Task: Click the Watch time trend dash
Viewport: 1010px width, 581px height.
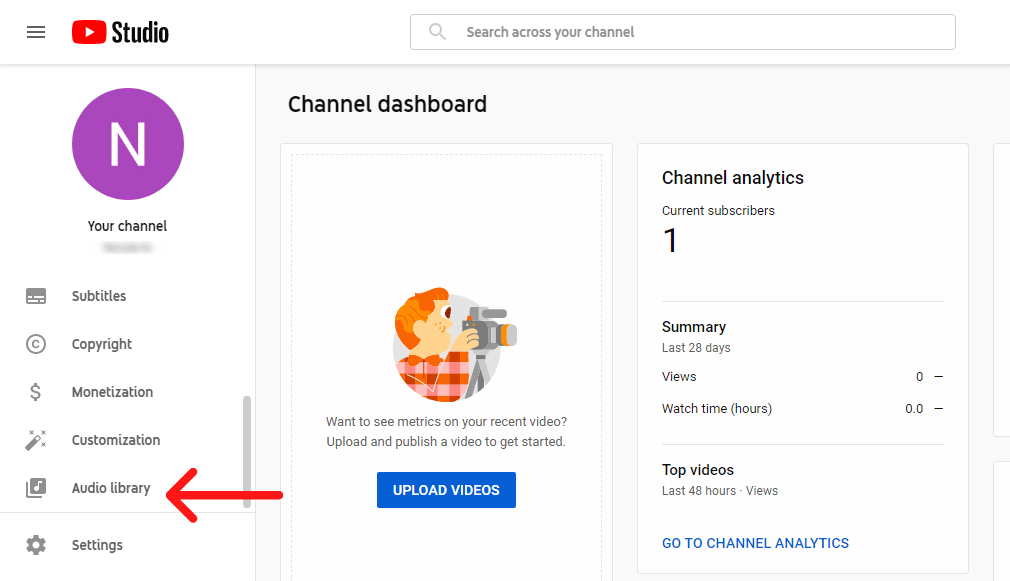Action: (937, 409)
